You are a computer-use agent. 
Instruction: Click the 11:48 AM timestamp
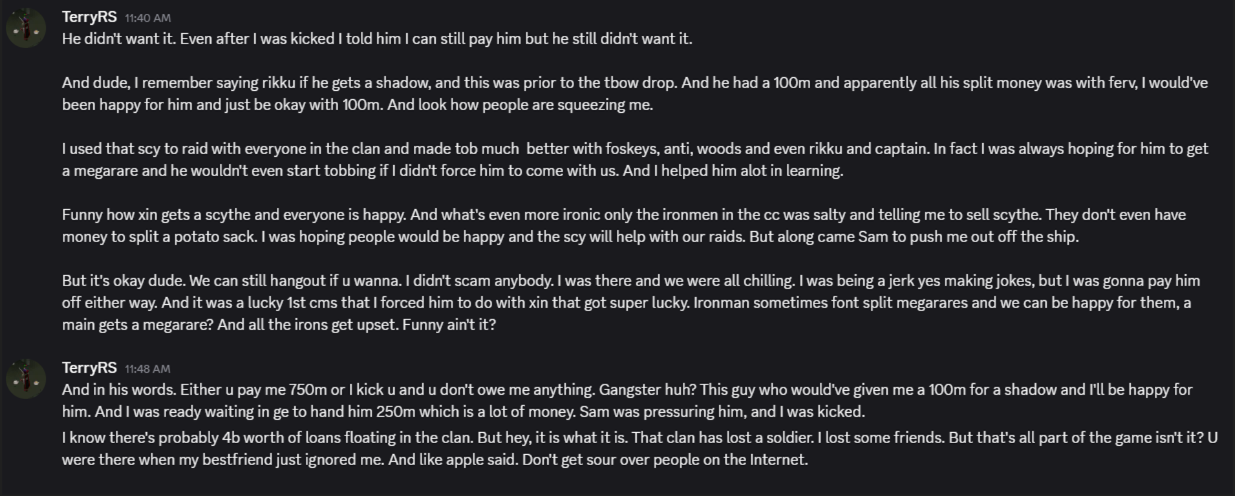[x=148, y=369]
